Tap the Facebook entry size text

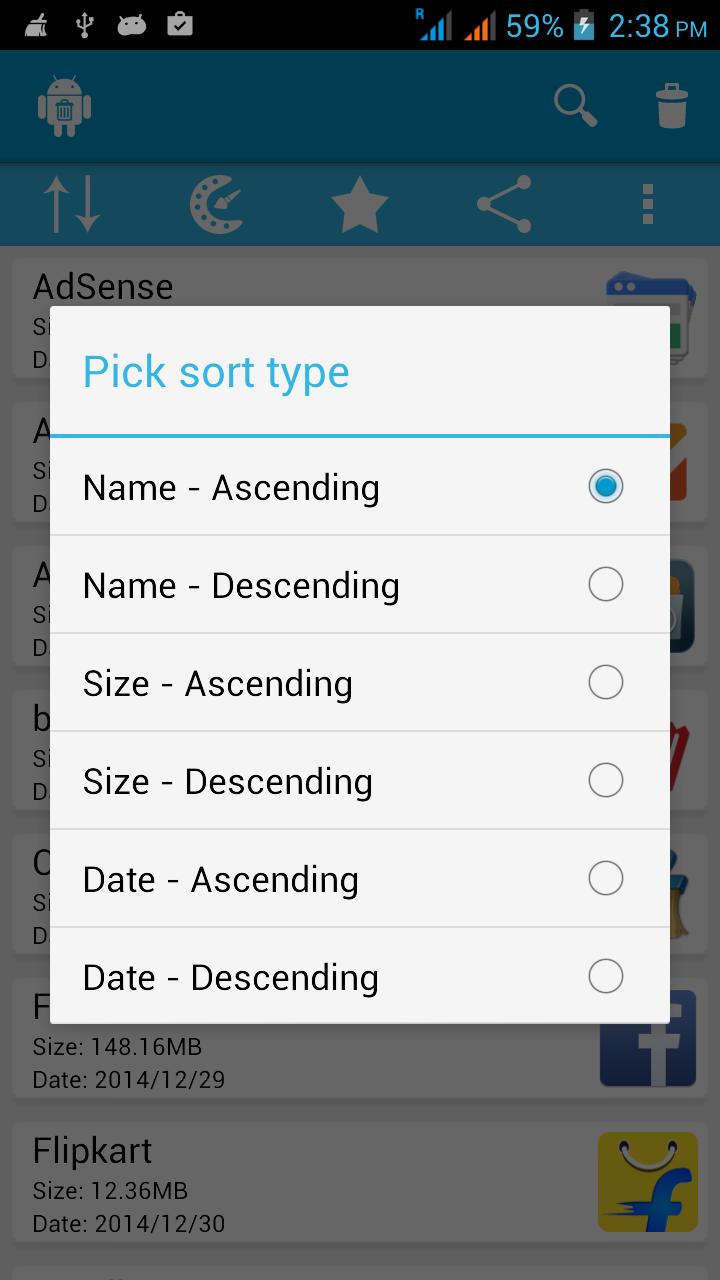click(x=117, y=1047)
